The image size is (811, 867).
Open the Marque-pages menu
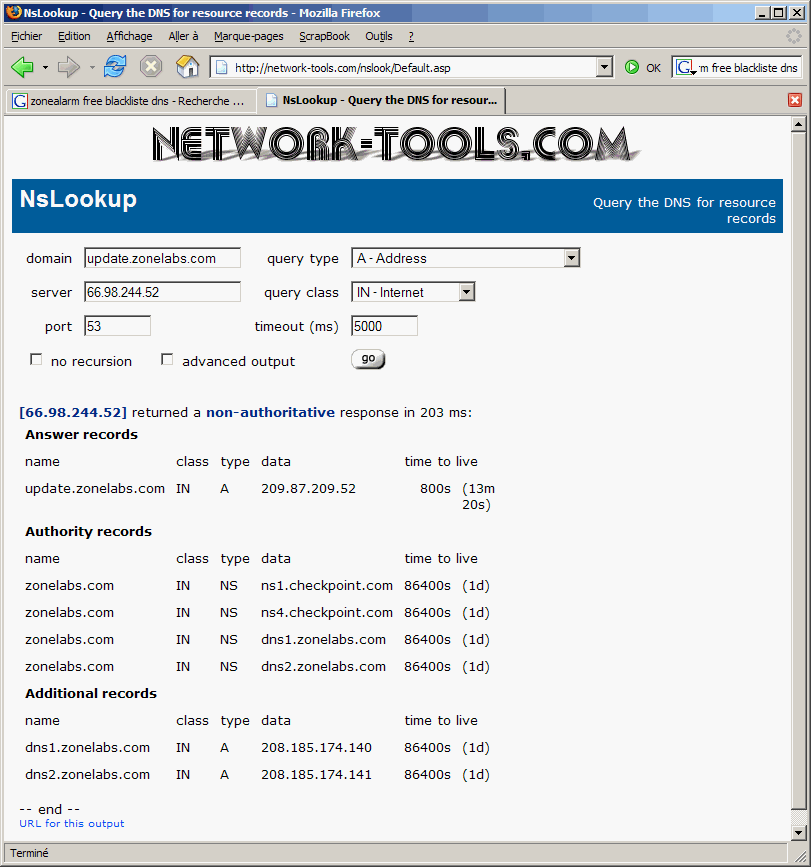[249, 36]
